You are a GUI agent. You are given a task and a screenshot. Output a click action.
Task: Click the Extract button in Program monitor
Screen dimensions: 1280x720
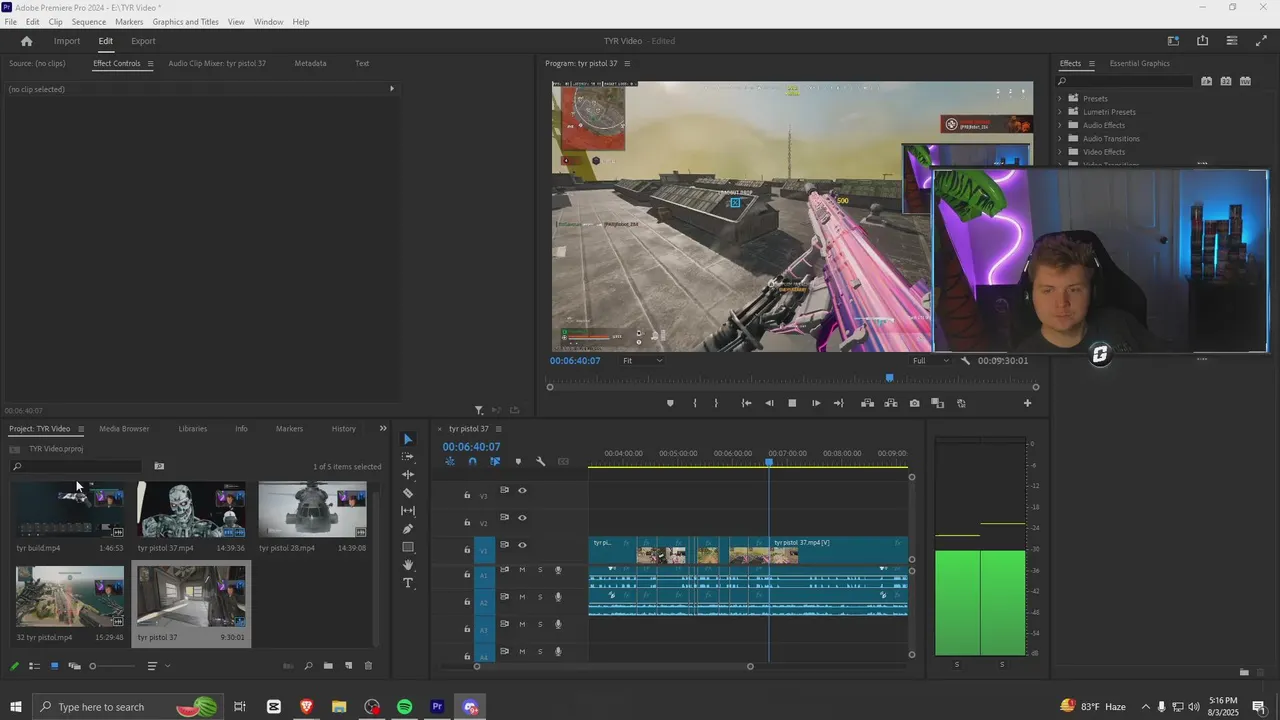[890, 403]
